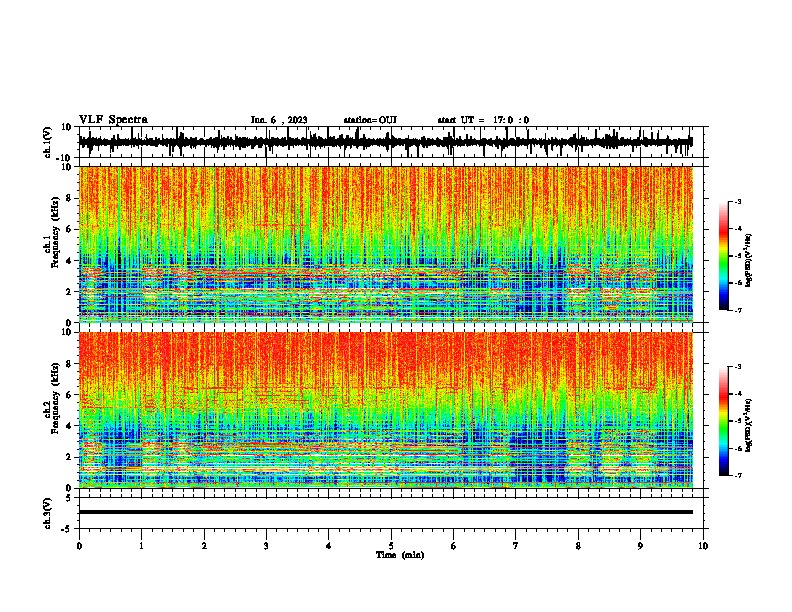The image size is (792, 612).
Task: Click inside the ch.1 spectrogram panel
Action: click(386, 244)
